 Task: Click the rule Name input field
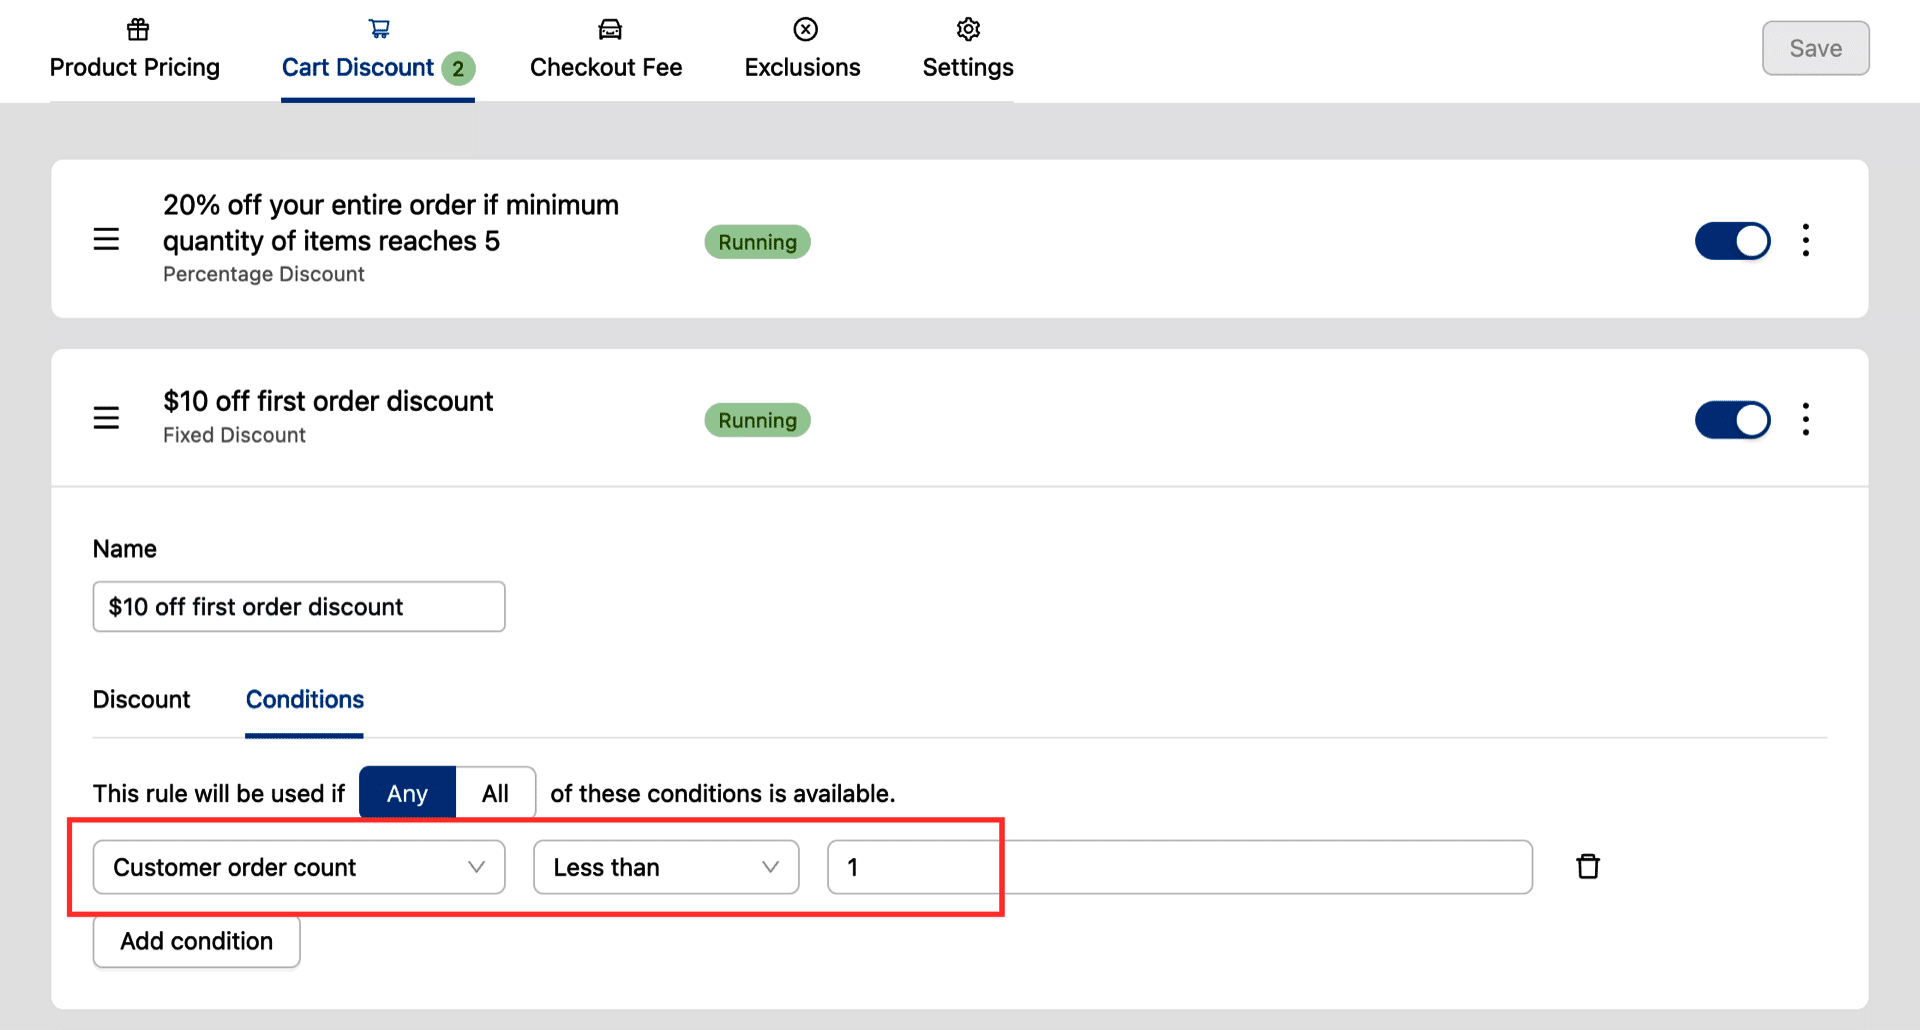(x=298, y=607)
